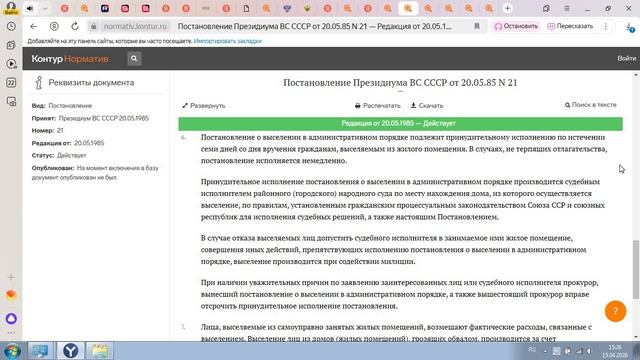
Task: Click the address bar domain normativ.kontur.ru
Action: coord(135,27)
